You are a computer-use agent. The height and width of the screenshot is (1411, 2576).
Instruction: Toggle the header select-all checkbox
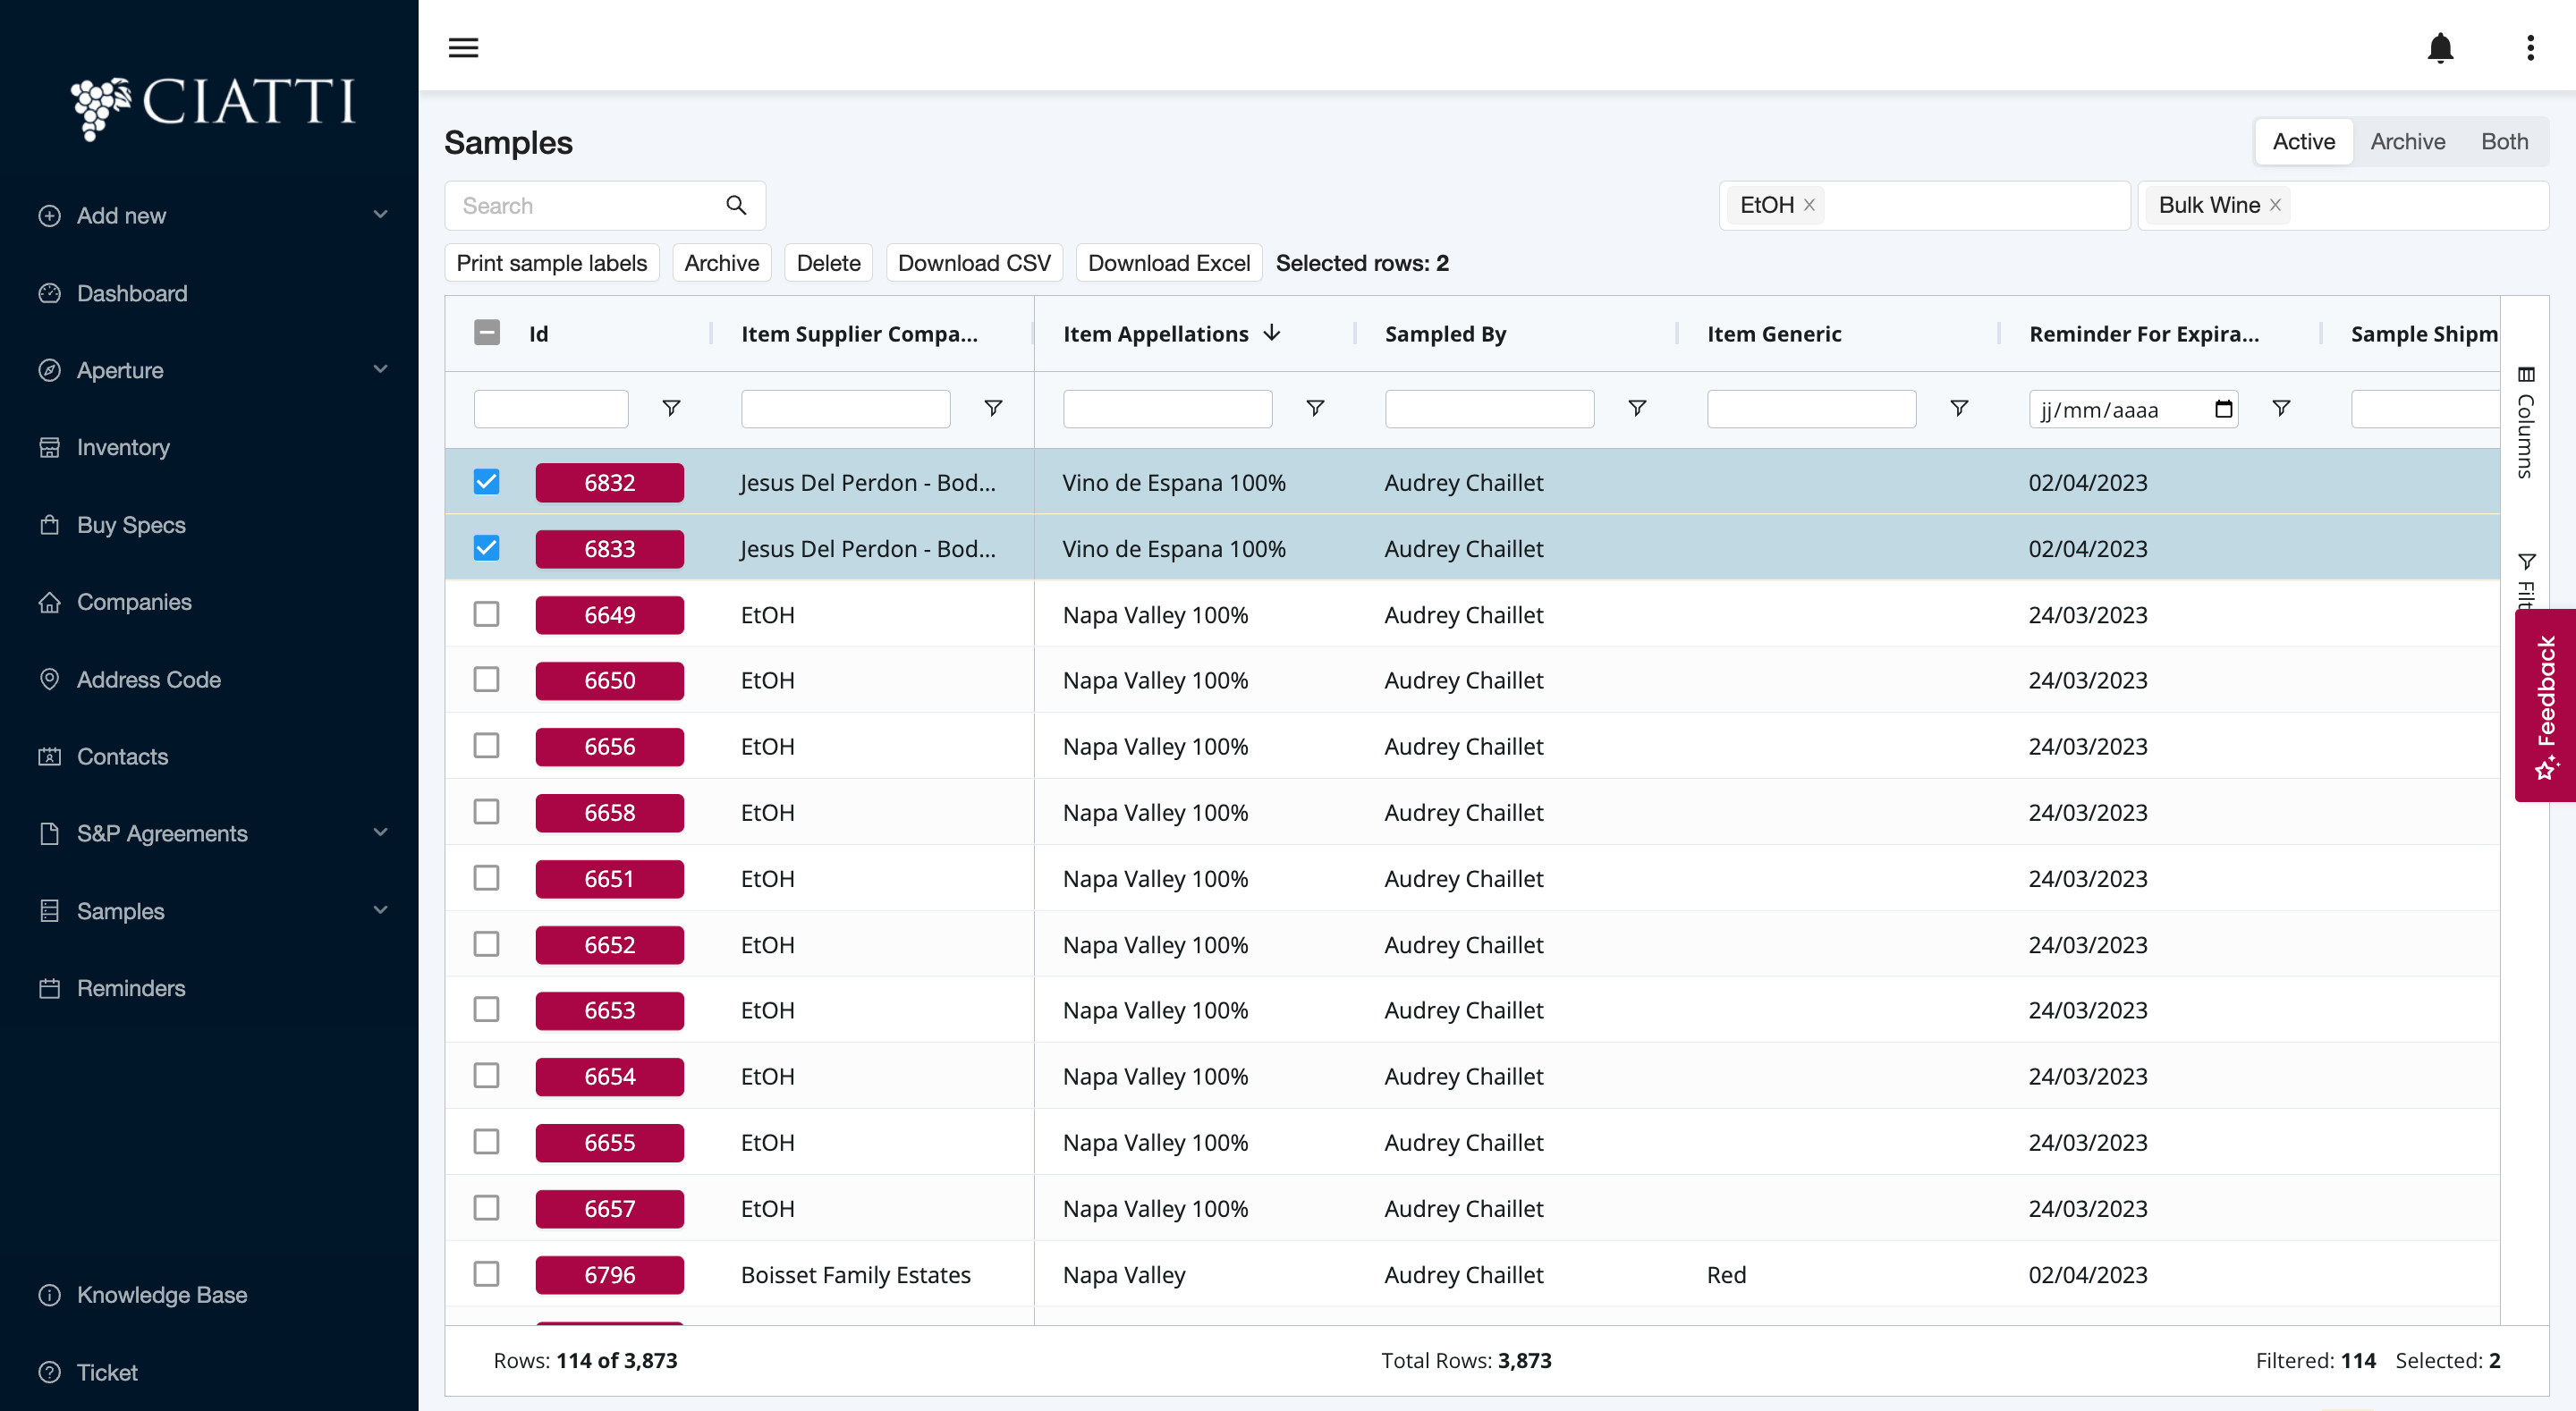coord(486,333)
